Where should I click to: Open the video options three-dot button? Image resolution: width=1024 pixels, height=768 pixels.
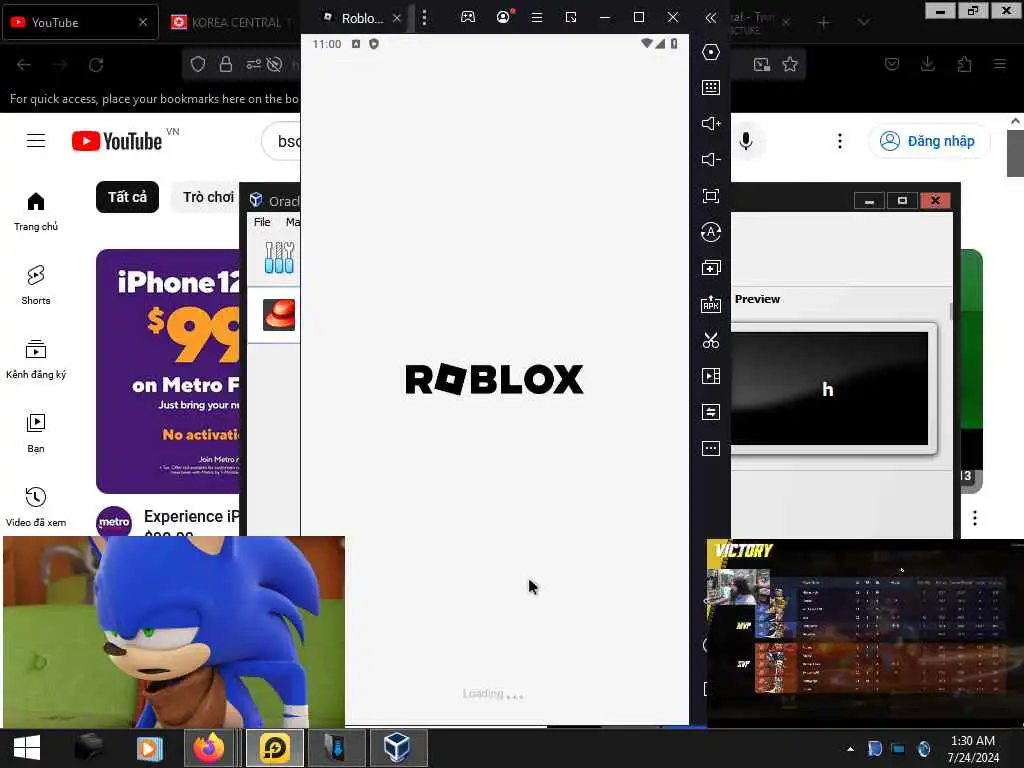(974, 518)
